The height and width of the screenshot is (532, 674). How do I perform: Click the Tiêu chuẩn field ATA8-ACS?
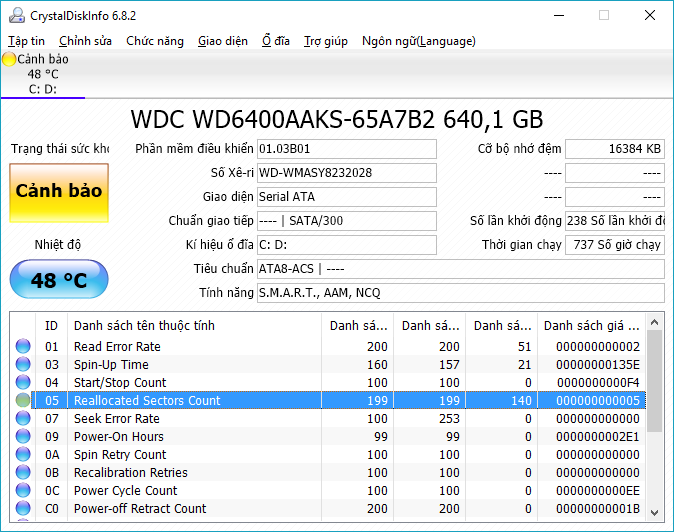pos(461,269)
